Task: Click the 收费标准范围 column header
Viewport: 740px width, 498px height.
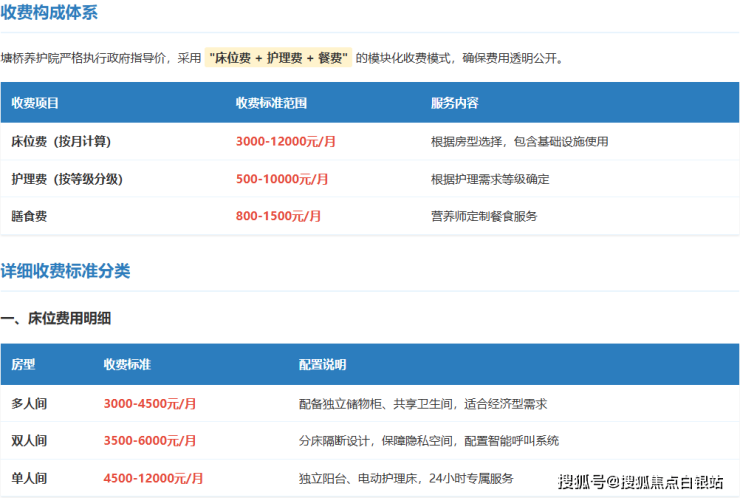Action: (x=271, y=103)
